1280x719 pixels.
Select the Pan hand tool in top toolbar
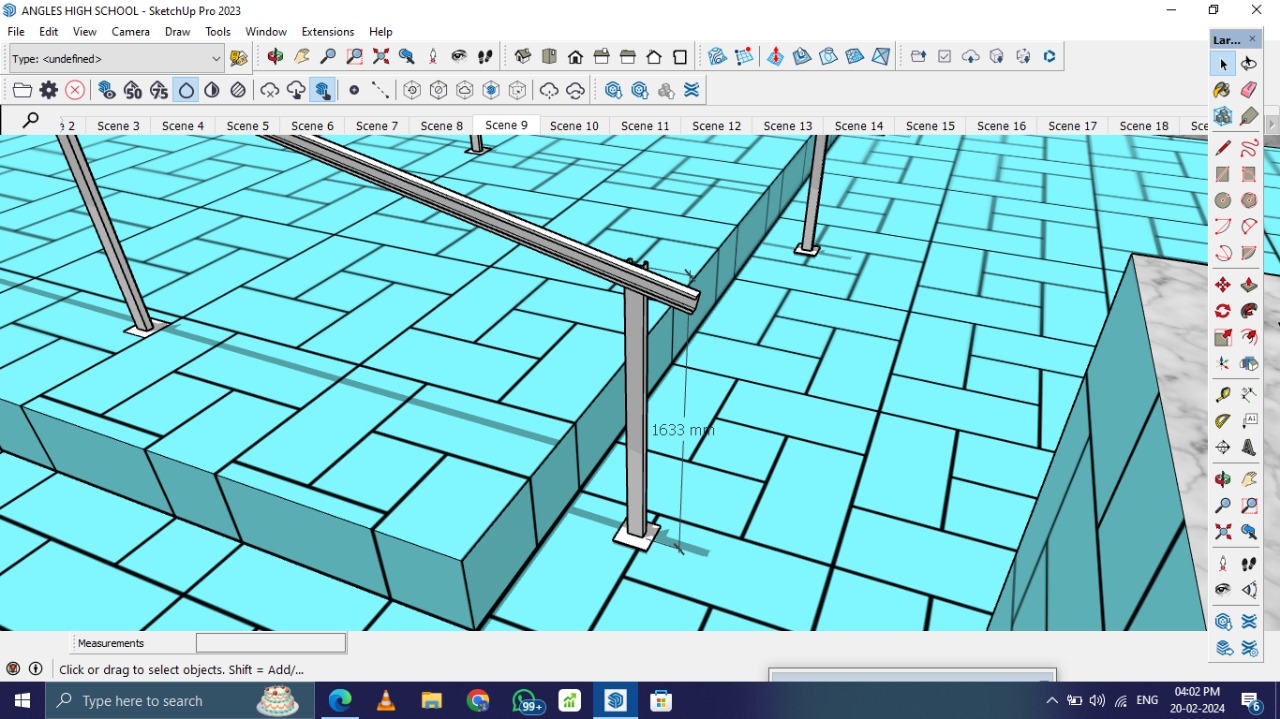pos(301,57)
